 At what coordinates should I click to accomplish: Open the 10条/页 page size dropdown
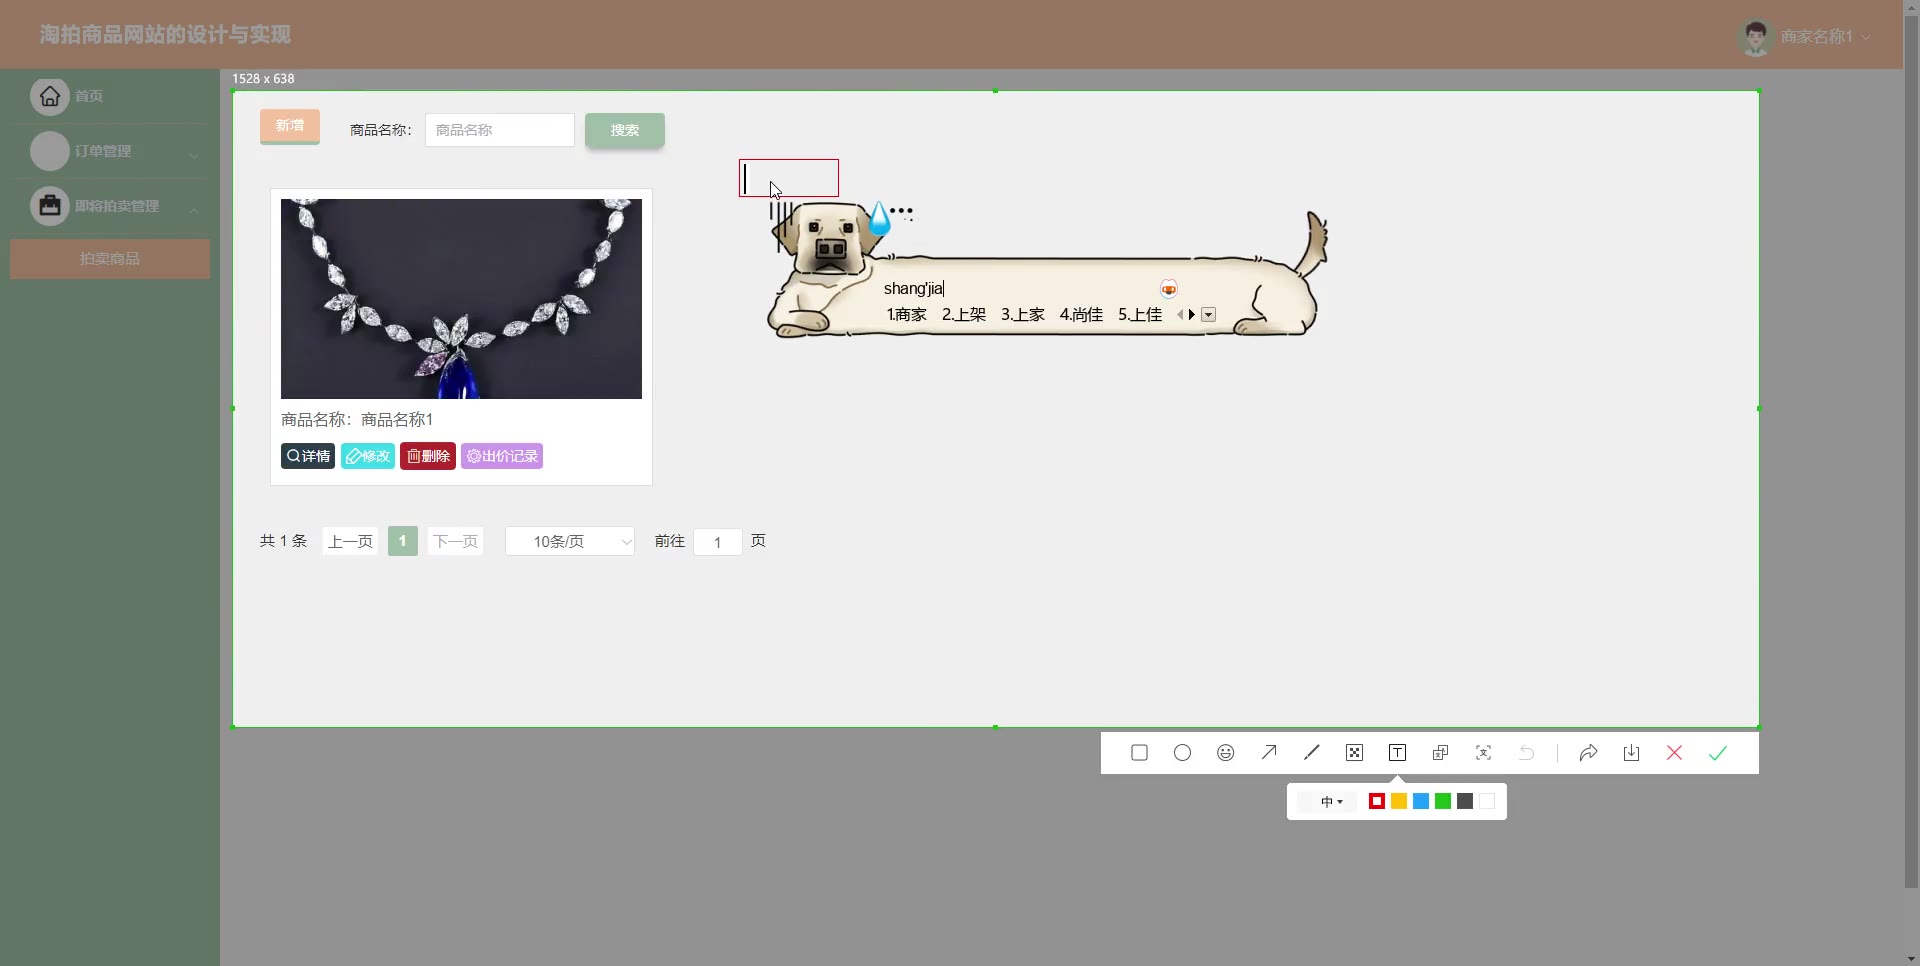(570, 541)
